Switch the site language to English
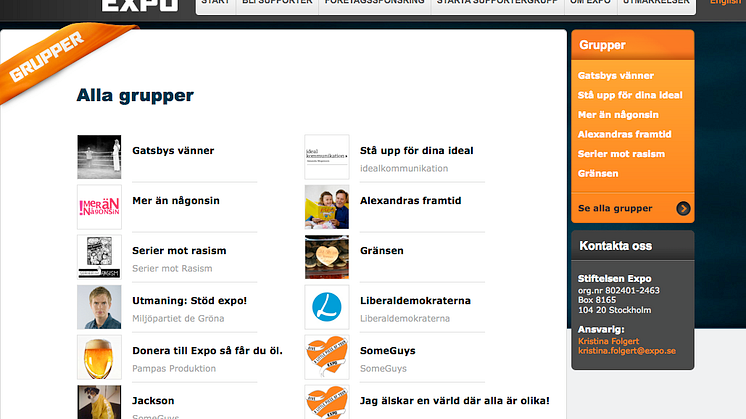This screenshot has width=746, height=419. pos(725,3)
